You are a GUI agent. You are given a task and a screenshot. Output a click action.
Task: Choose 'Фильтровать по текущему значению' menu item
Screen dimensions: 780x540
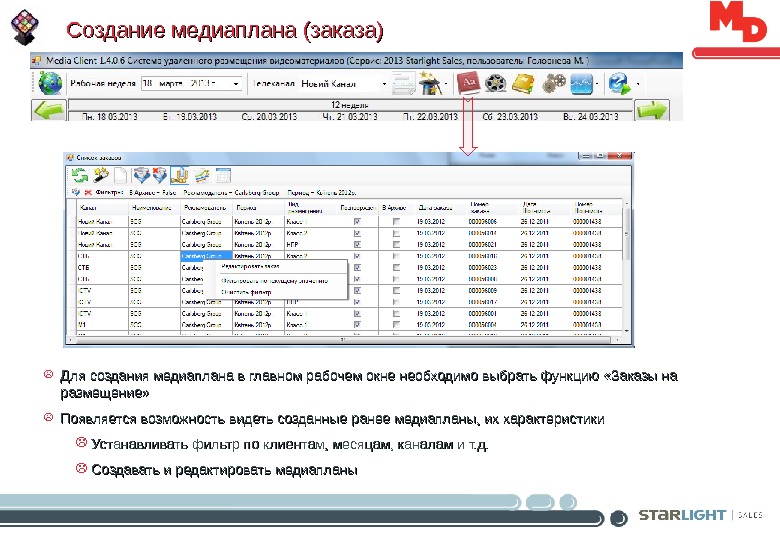[x=275, y=281]
